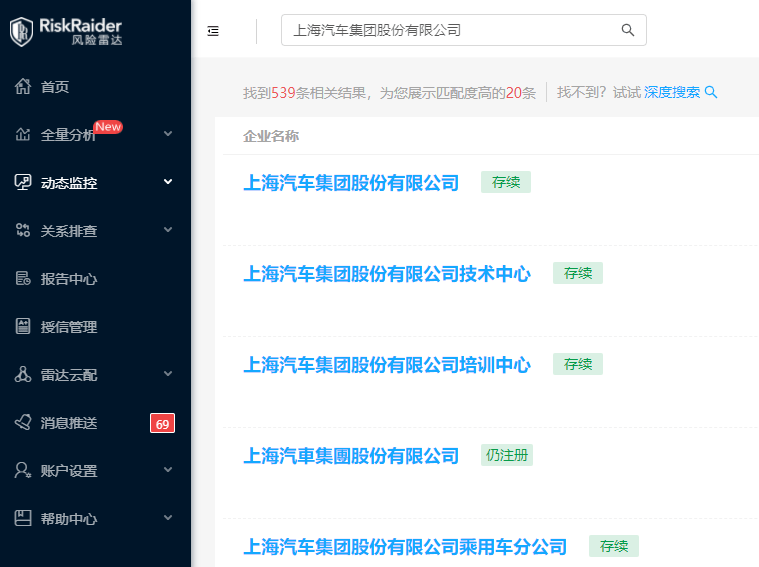
Task: Click the 仍注册 status tag
Action: click(x=507, y=455)
